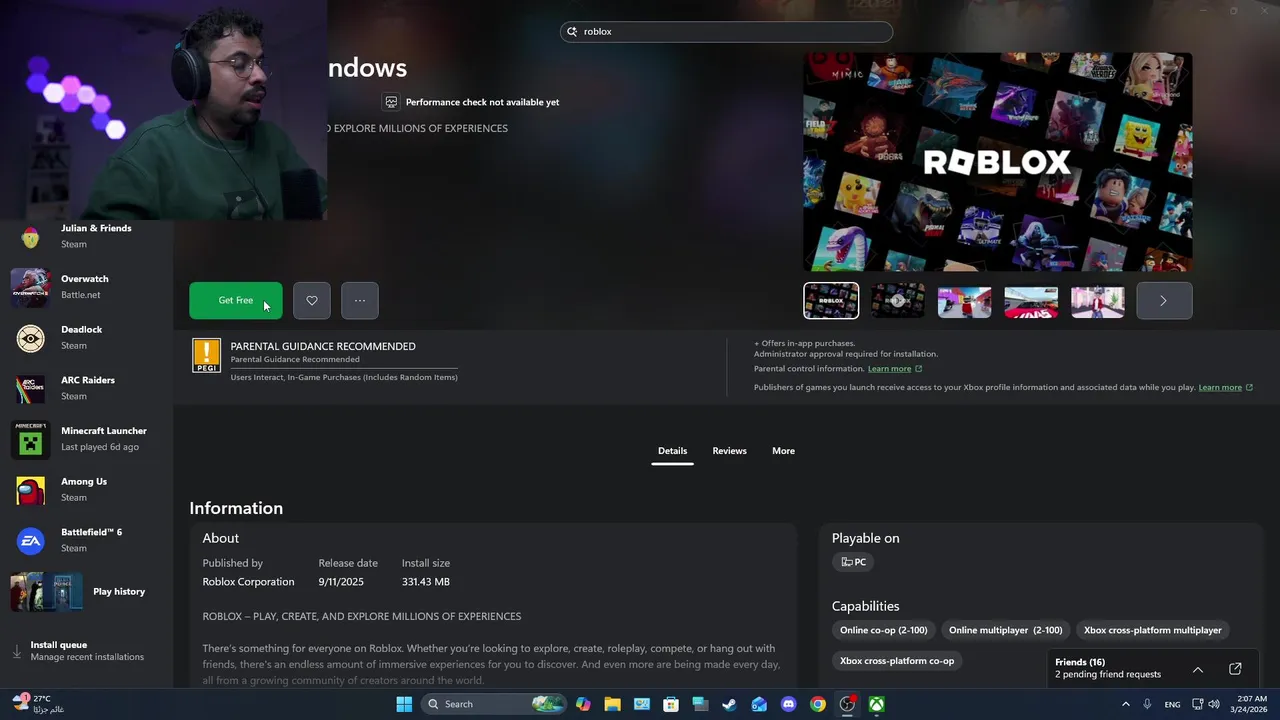This screenshot has width=1280, height=720.
Task: Open the Install queue
Action: point(86,651)
